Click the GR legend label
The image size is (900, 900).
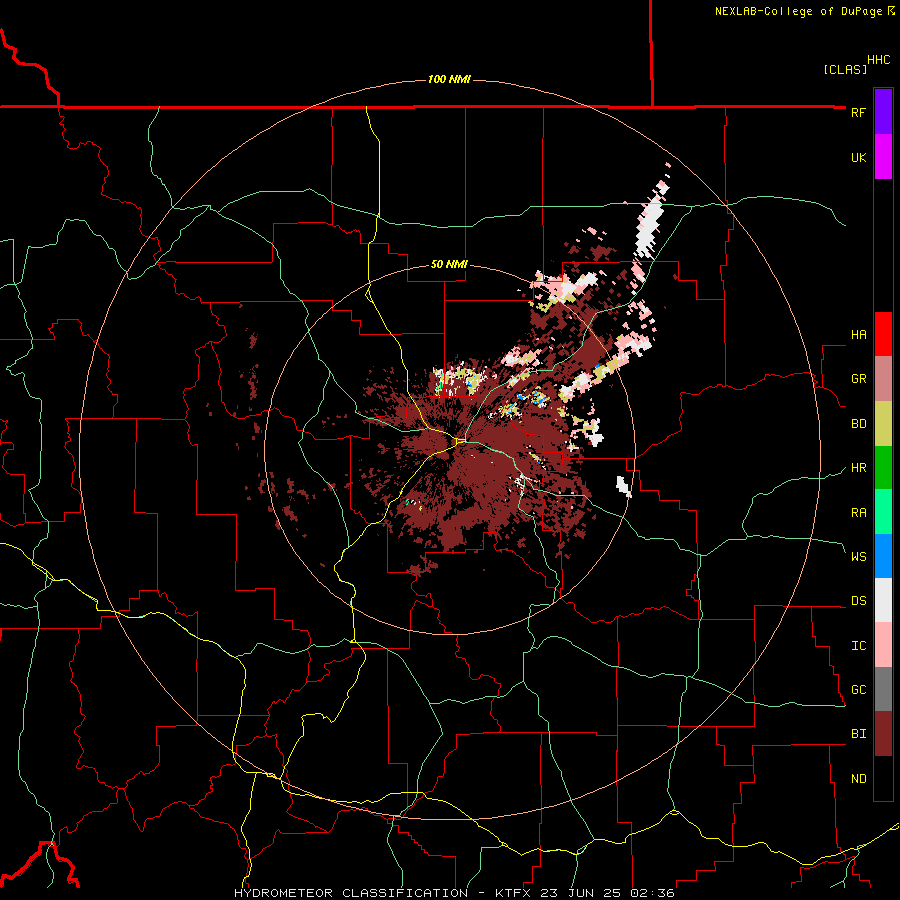coord(858,379)
